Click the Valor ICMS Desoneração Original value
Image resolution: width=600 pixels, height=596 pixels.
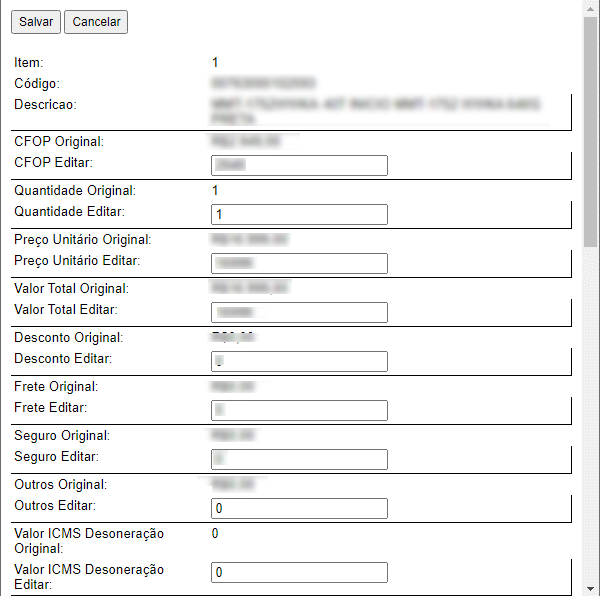pyautogui.click(x=216, y=534)
